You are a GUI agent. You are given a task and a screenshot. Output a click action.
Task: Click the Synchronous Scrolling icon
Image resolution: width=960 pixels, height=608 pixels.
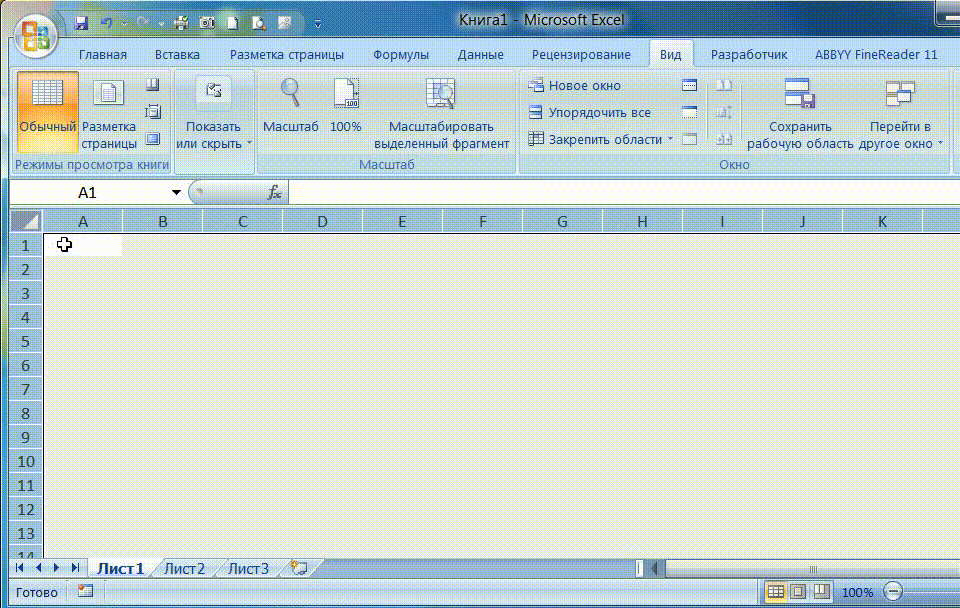[x=724, y=112]
